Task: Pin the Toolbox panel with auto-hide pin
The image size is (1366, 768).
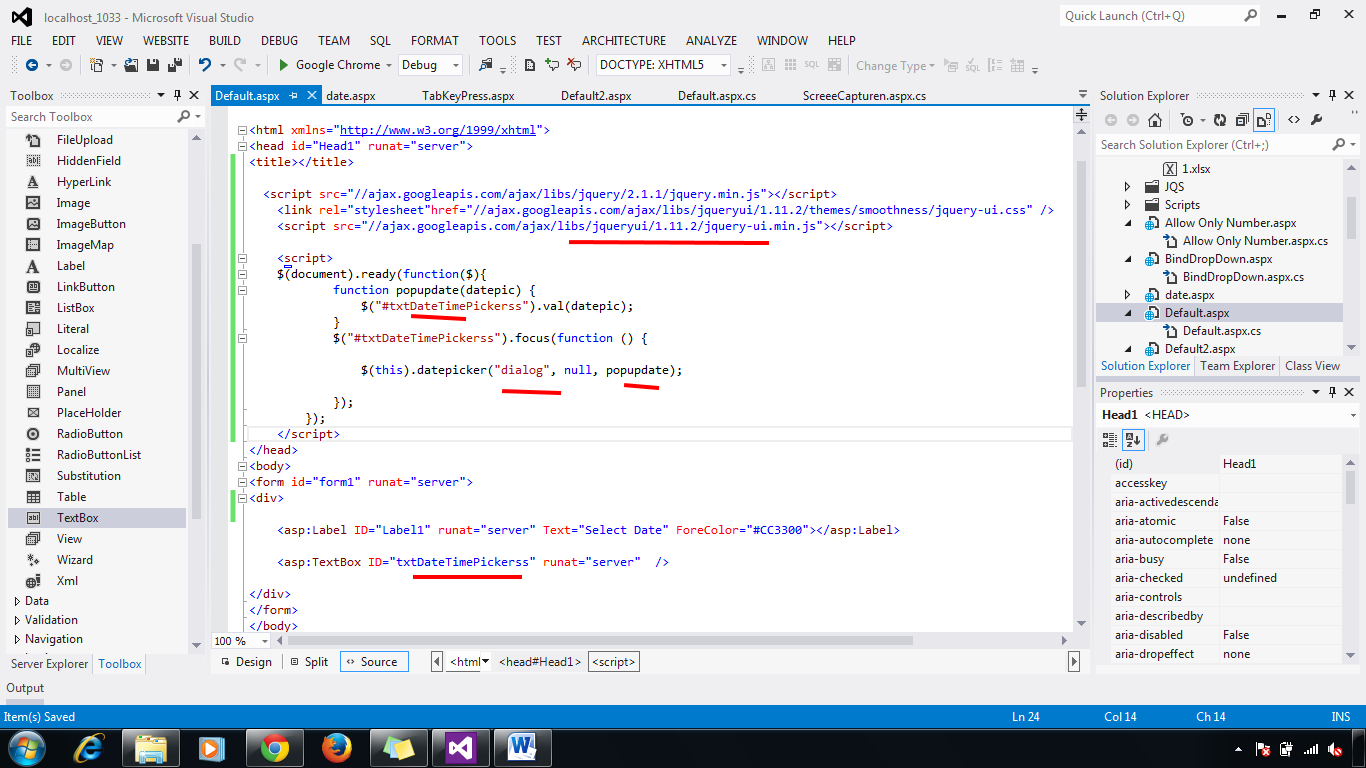Action: pos(177,95)
